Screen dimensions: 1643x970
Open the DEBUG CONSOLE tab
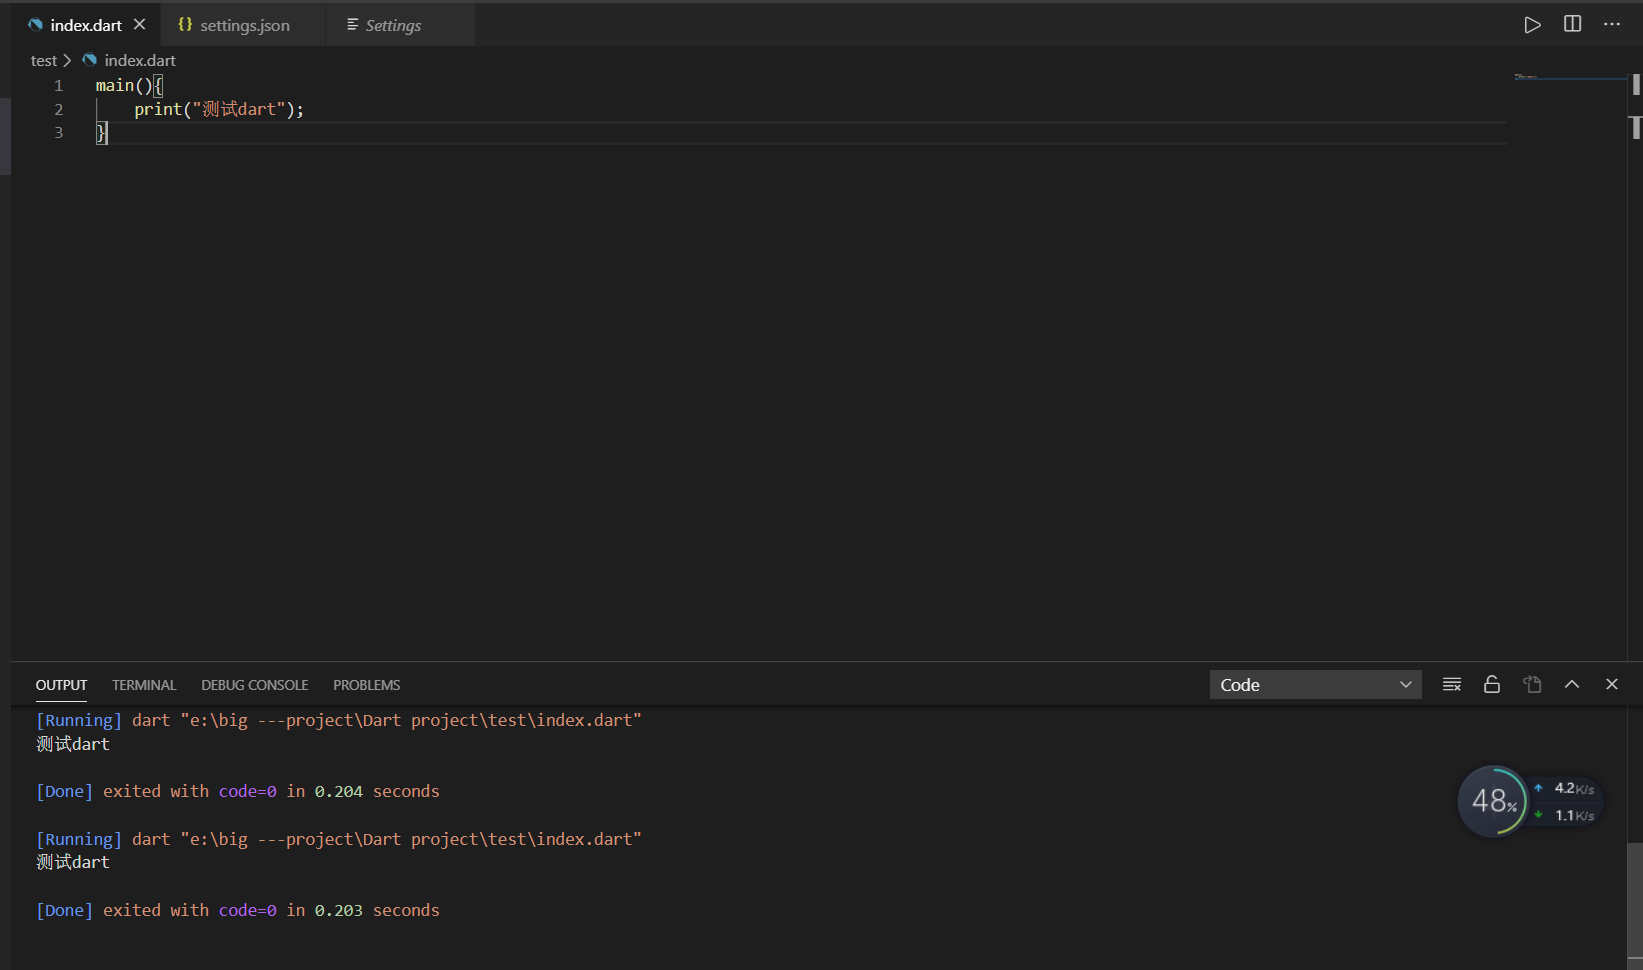pos(254,685)
